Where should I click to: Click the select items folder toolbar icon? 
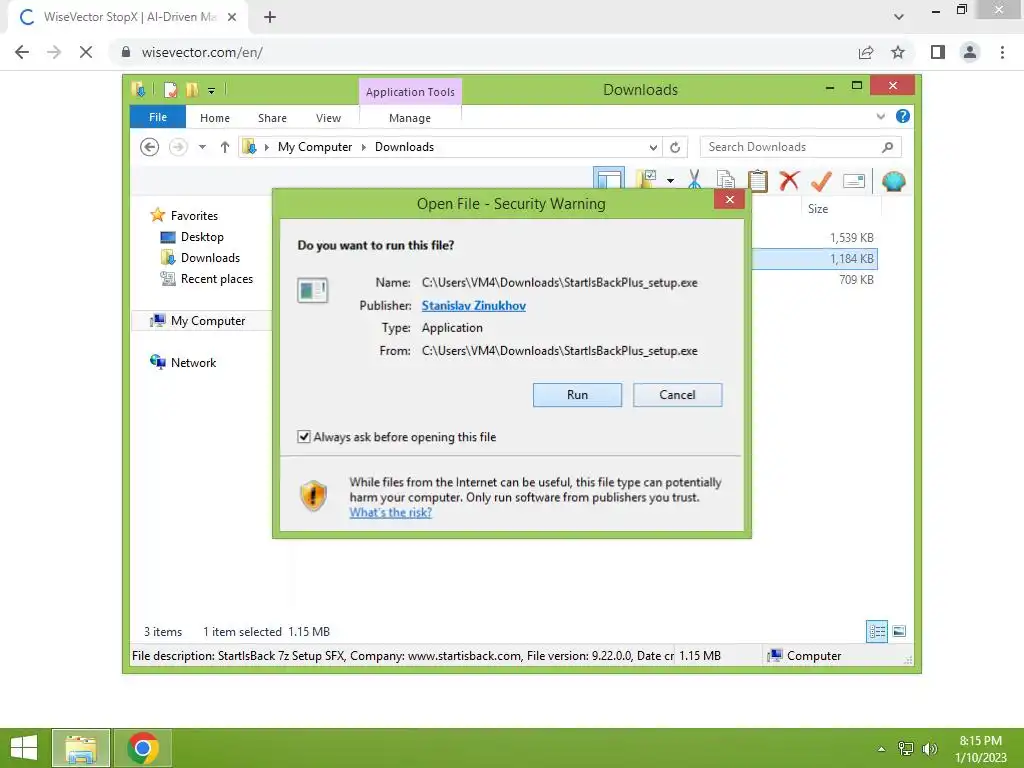point(647,179)
